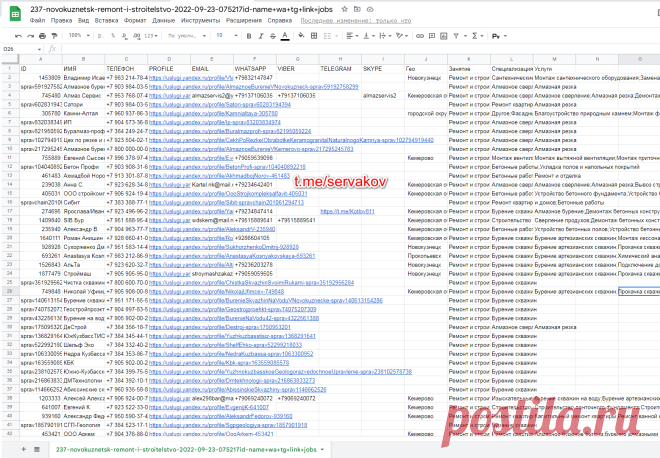Open the Вставка menu

pos(106,20)
